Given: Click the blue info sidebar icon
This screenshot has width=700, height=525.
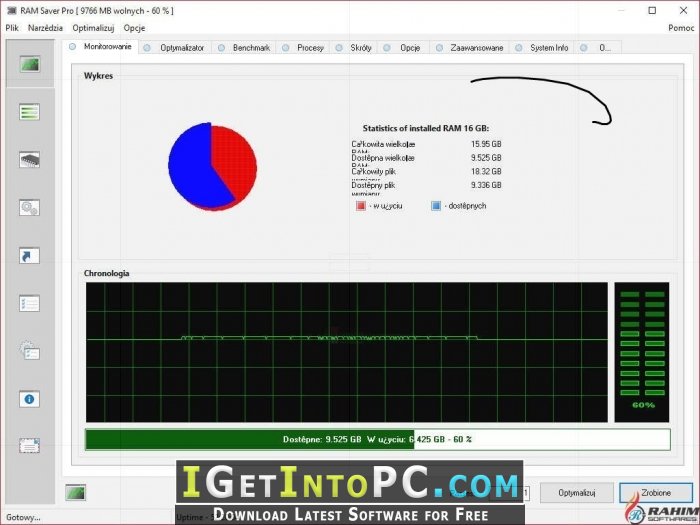Looking at the screenshot, I should pyautogui.click(x=30, y=399).
